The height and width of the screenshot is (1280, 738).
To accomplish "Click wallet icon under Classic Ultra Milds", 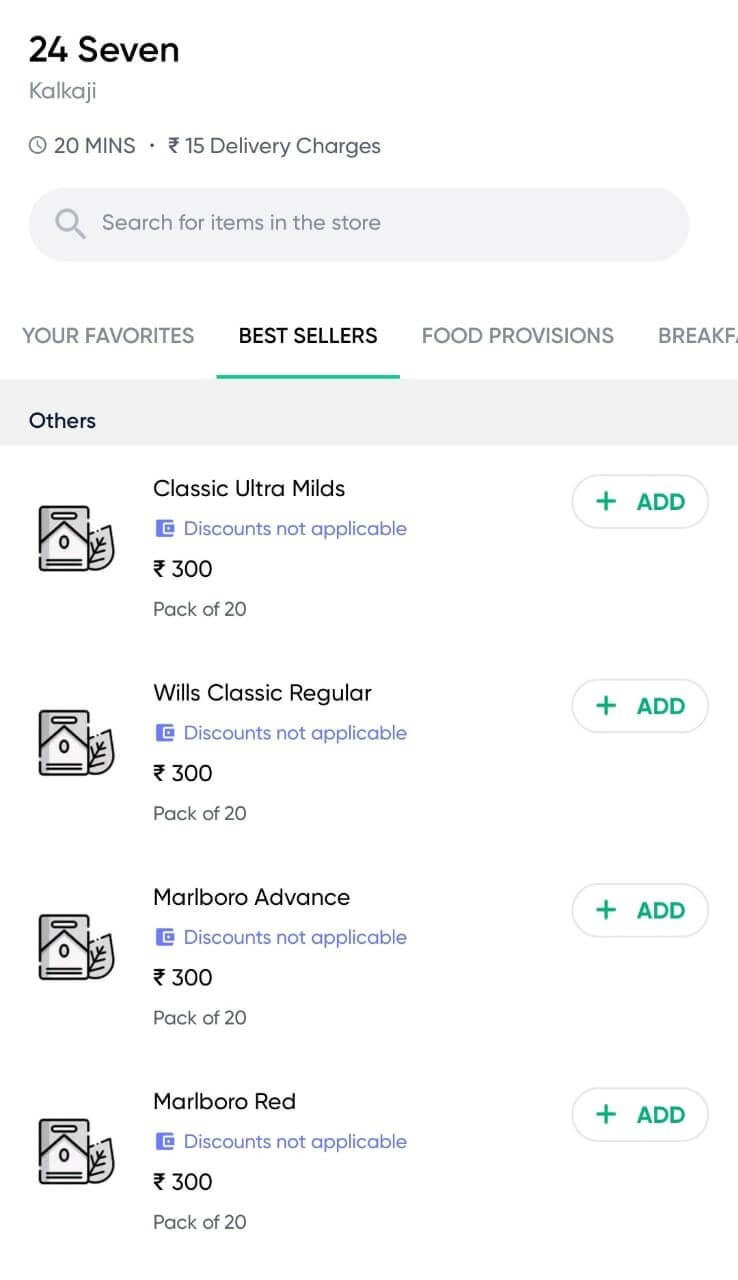I will pos(165,528).
